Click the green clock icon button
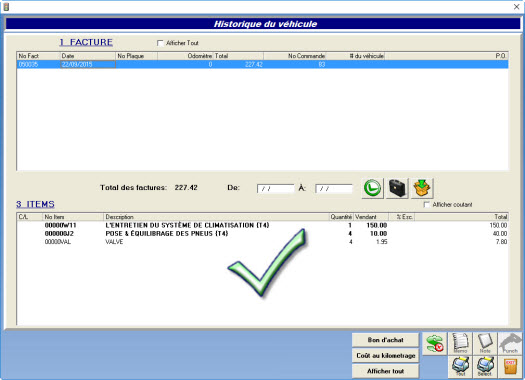Screen dimensions: 525x380 click(372, 188)
